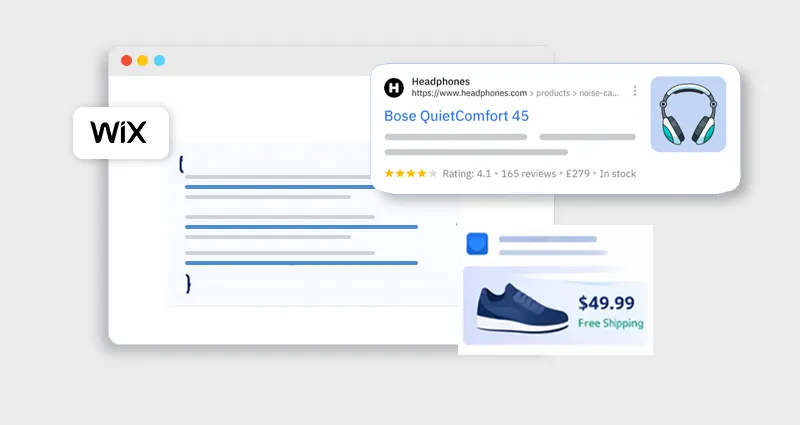The image size is (800, 425).
Task: Click the $49.99 price
Action: (x=606, y=303)
